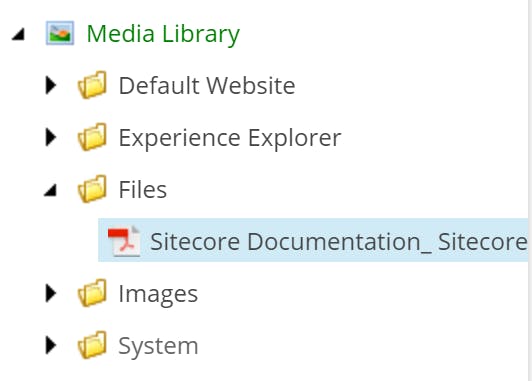Click the PDF icon of Sitecore Documentation
This screenshot has width=532, height=381.
[x=124, y=241]
